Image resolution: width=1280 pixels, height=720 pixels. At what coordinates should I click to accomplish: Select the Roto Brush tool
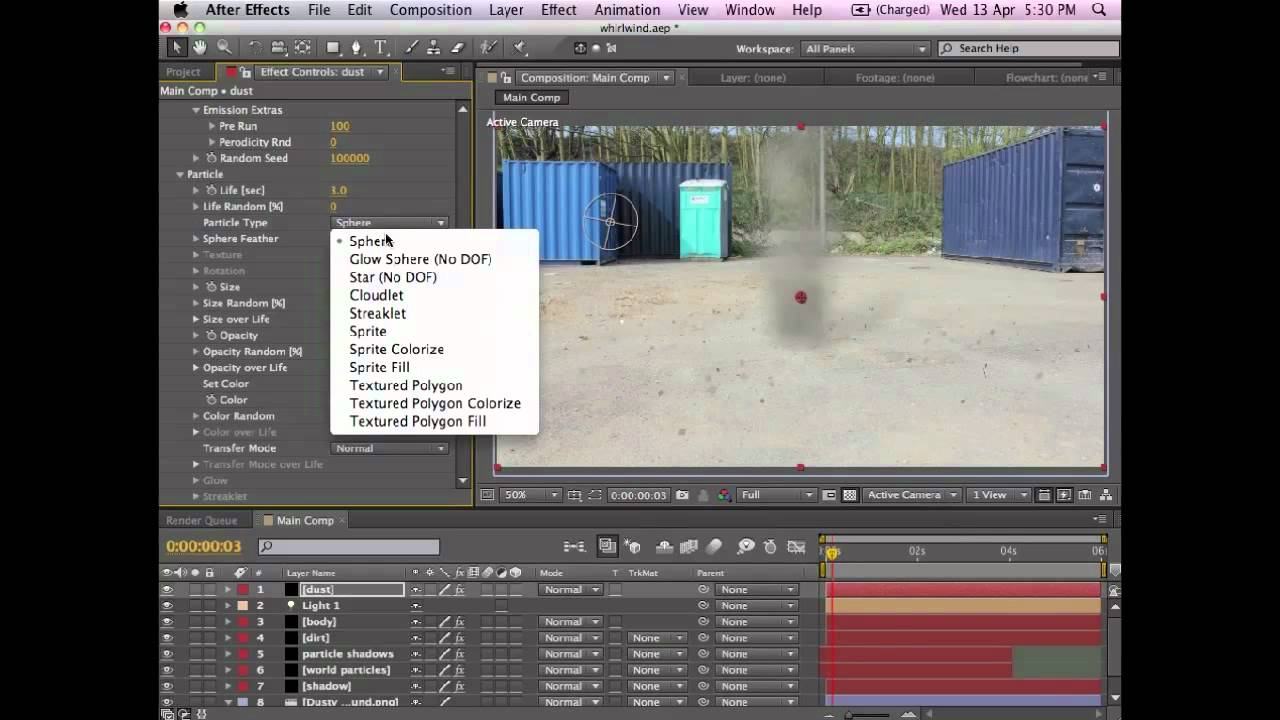click(x=488, y=47)
